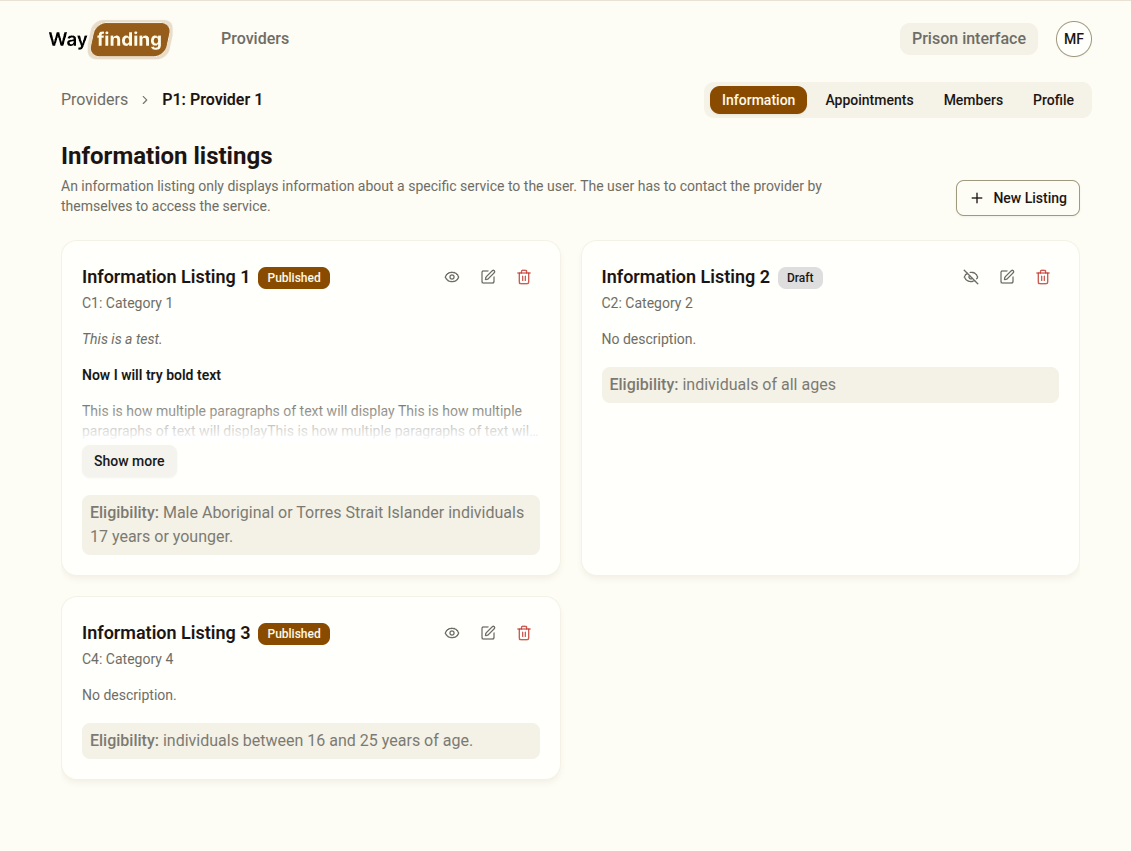Go to Providers breadcrumb link
This screenshot has height=851, width=1131.
pyautogui.click(x=95, y=100)
